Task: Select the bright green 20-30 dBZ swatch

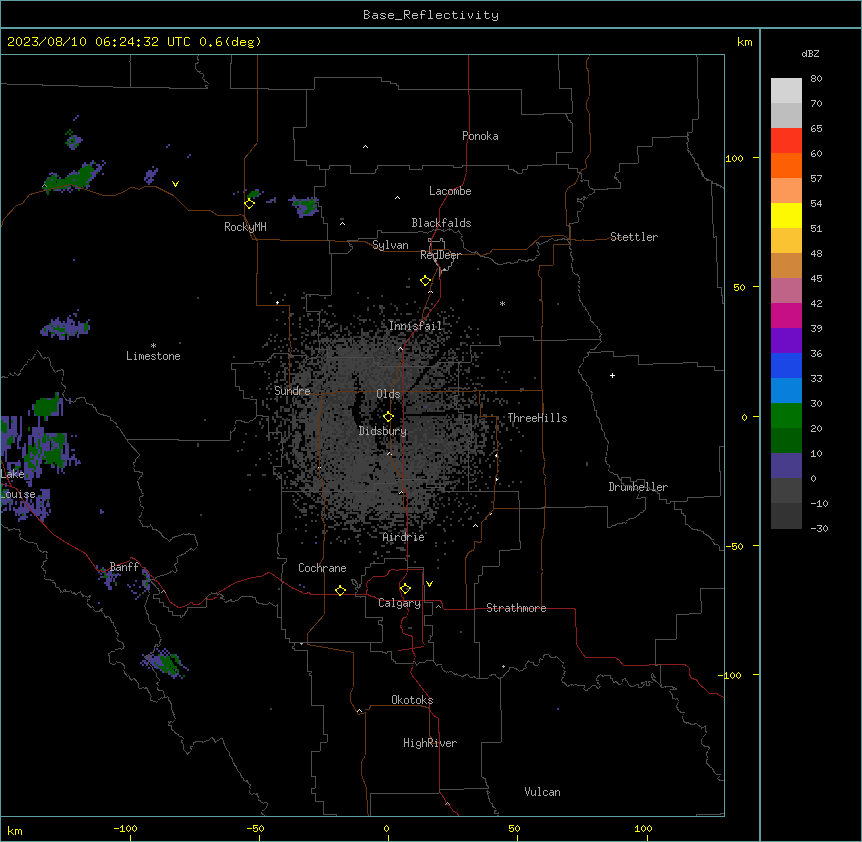Action: (786, 416)
